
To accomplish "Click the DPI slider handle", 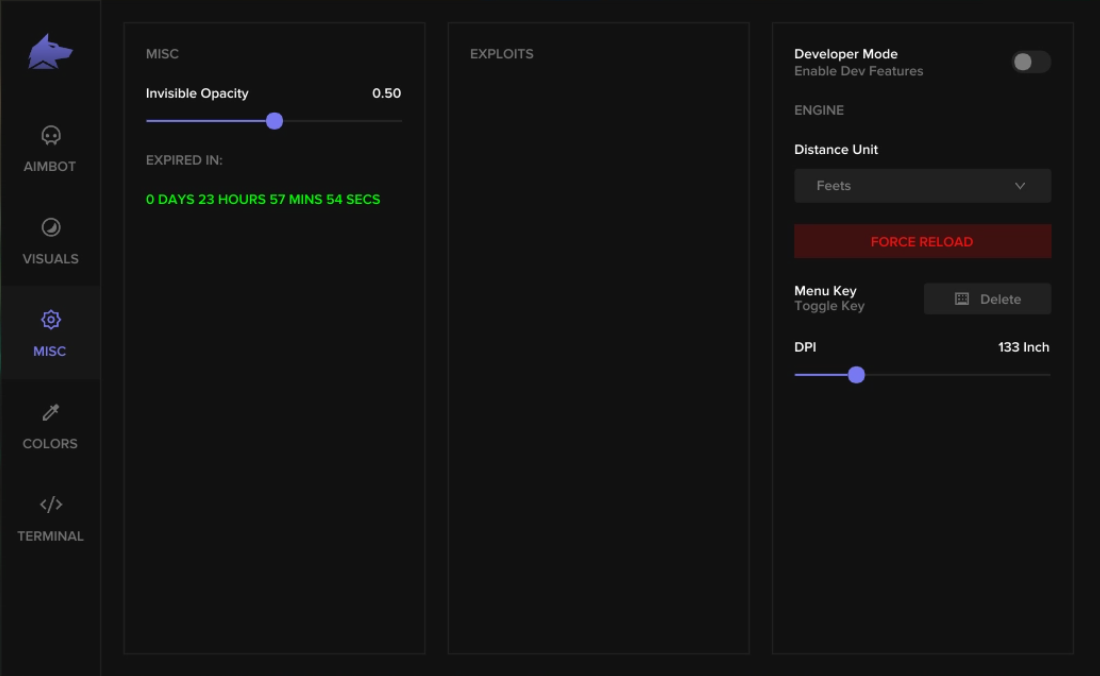I will tap(856, 374).
